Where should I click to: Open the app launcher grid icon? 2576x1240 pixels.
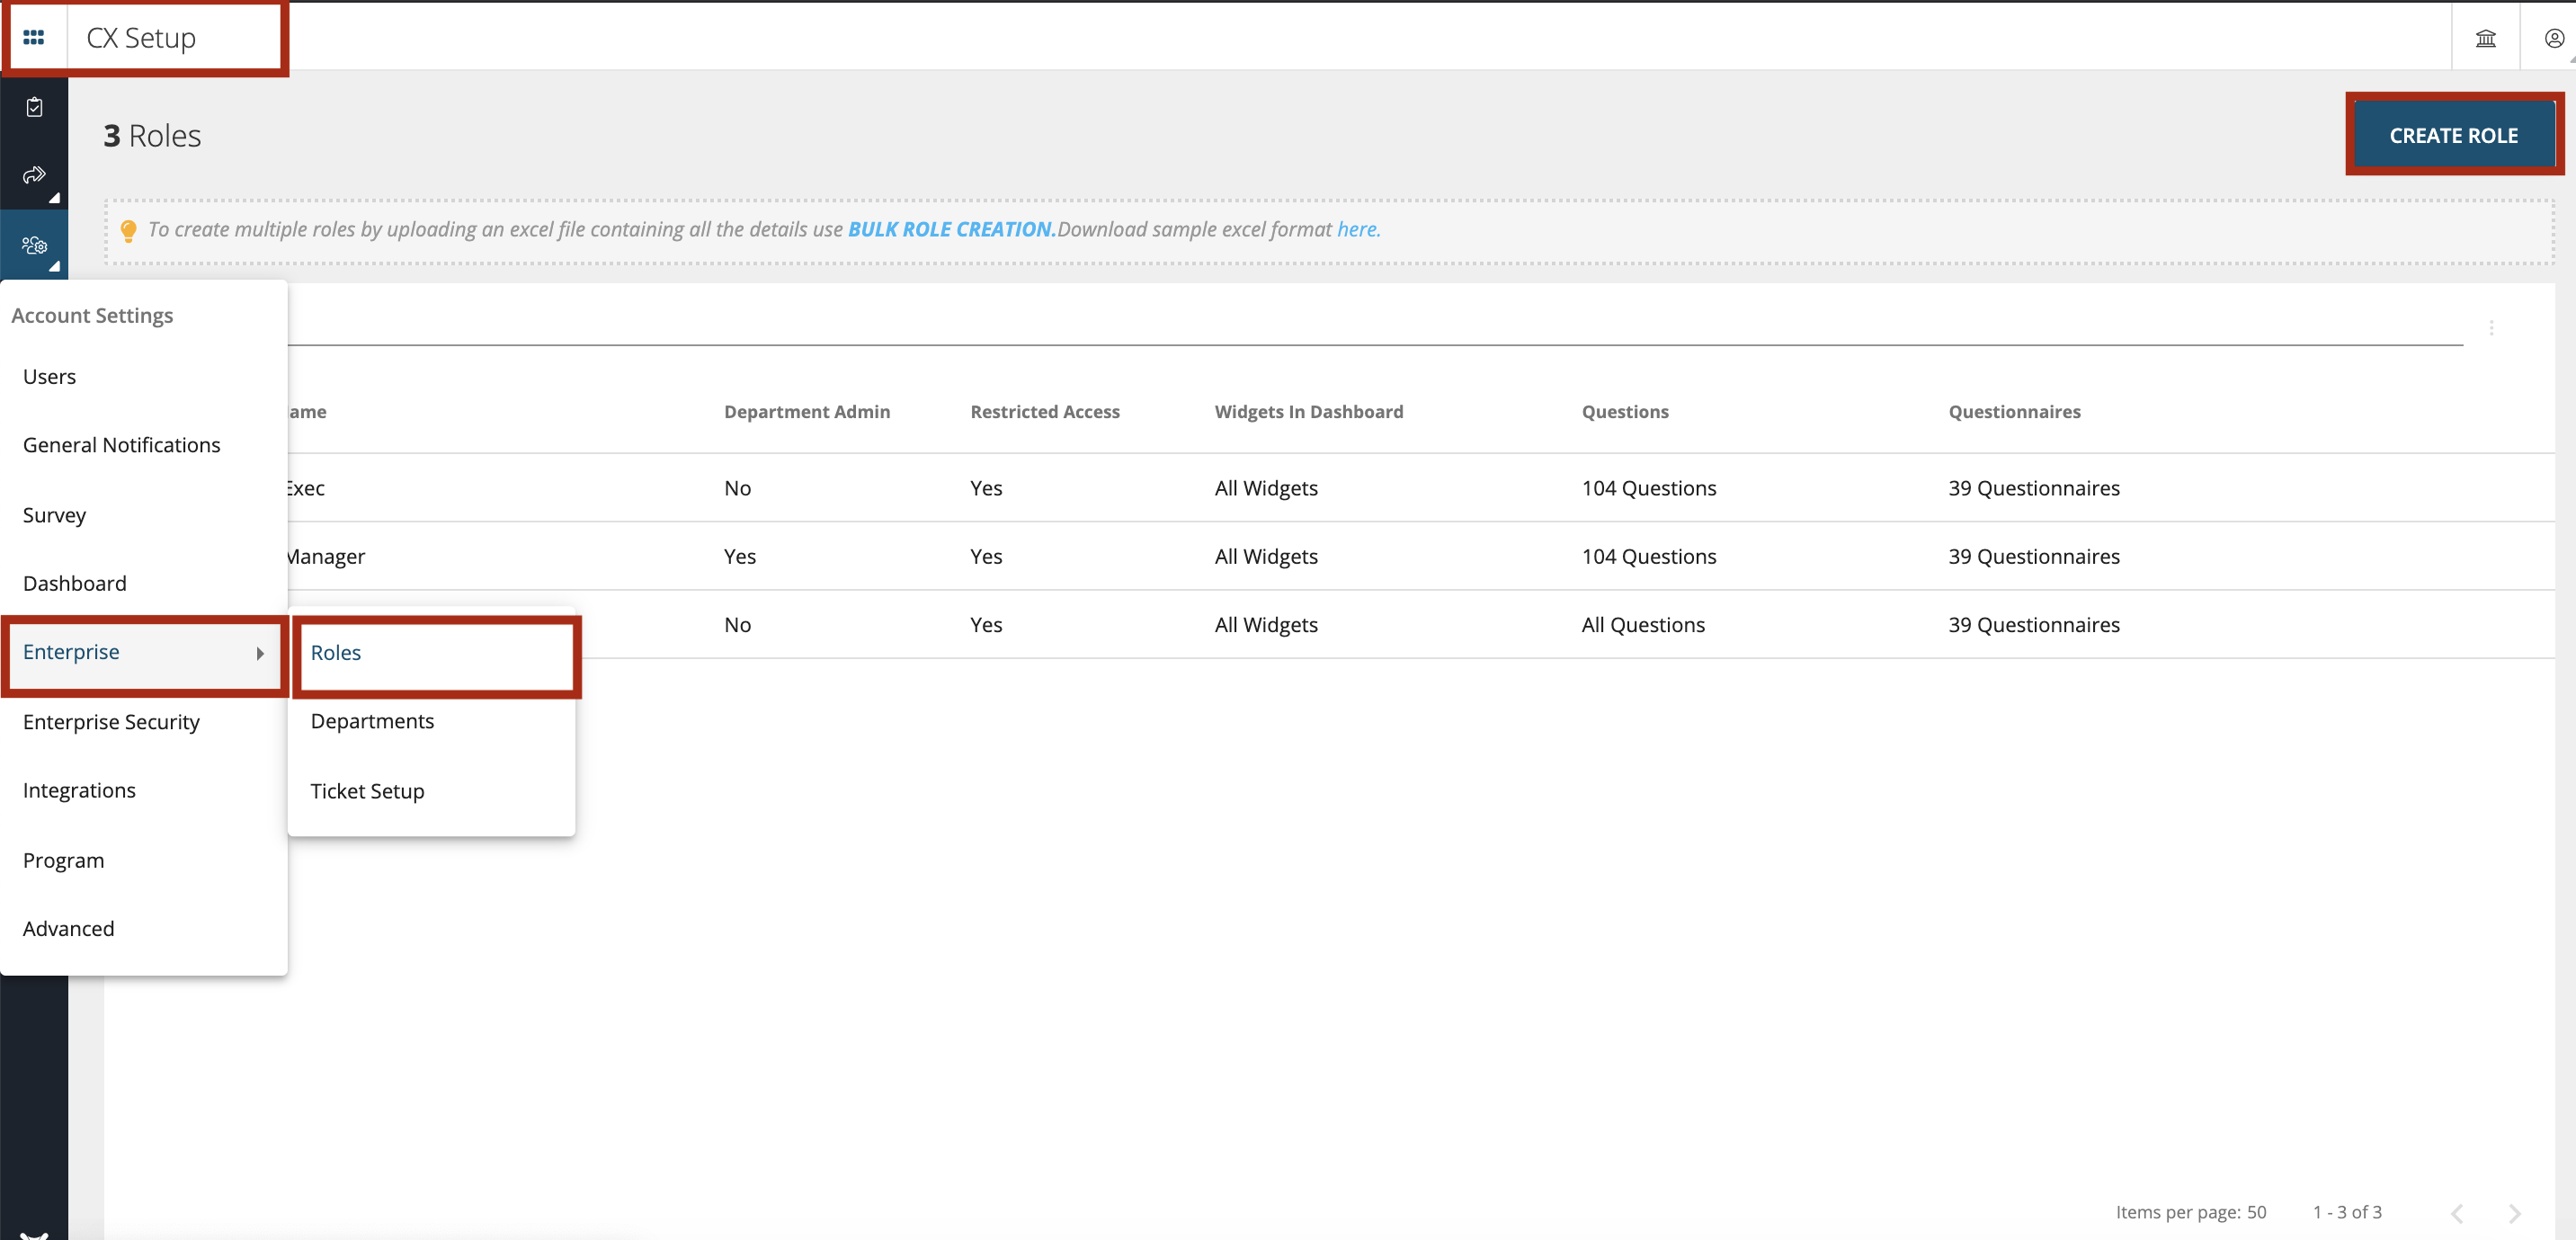(x=34, y=37)
